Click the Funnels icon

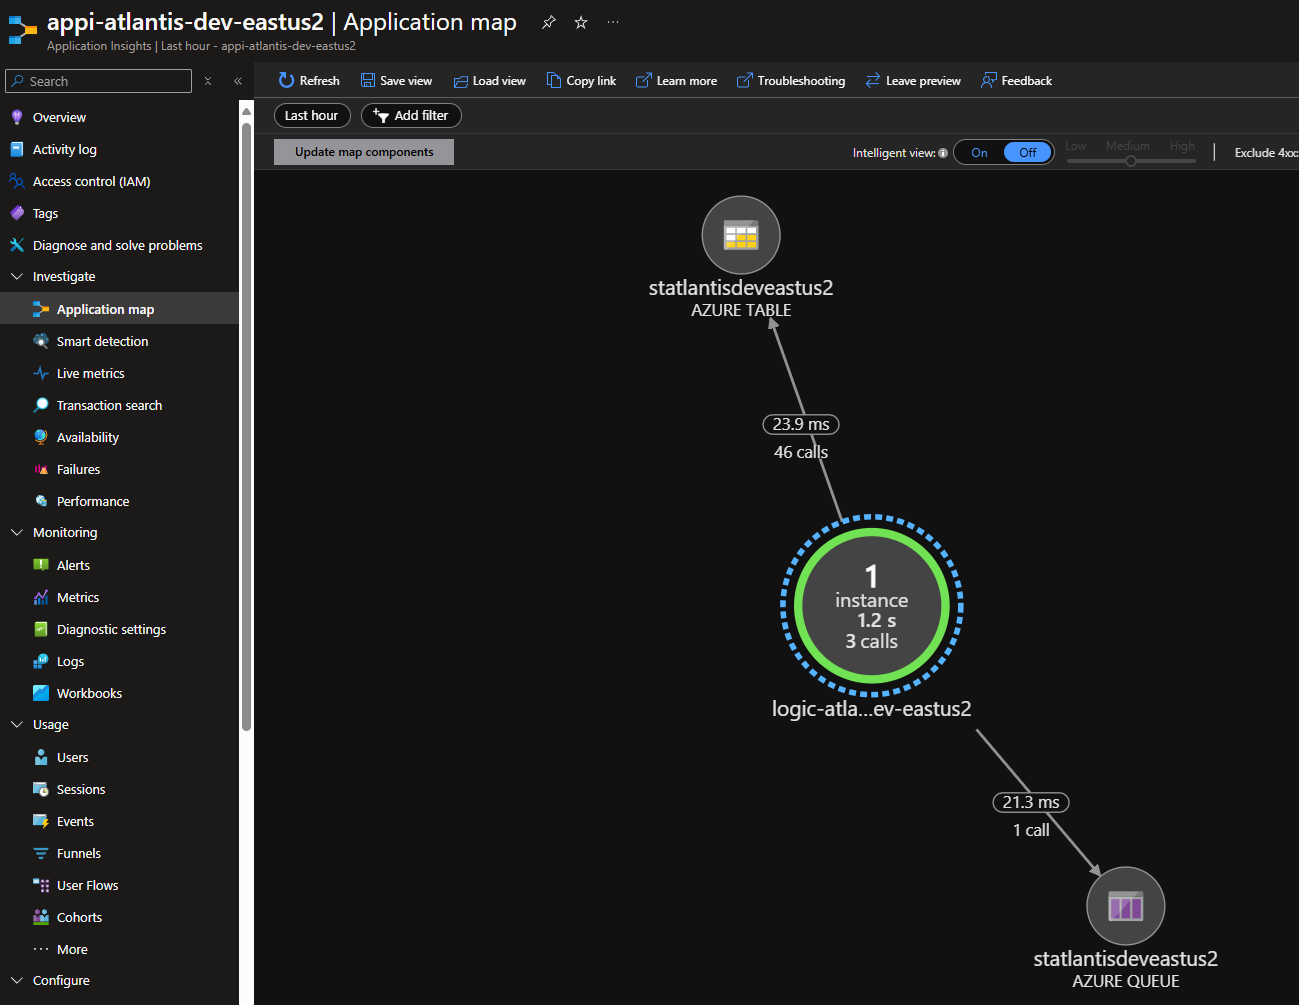point(41,853)
